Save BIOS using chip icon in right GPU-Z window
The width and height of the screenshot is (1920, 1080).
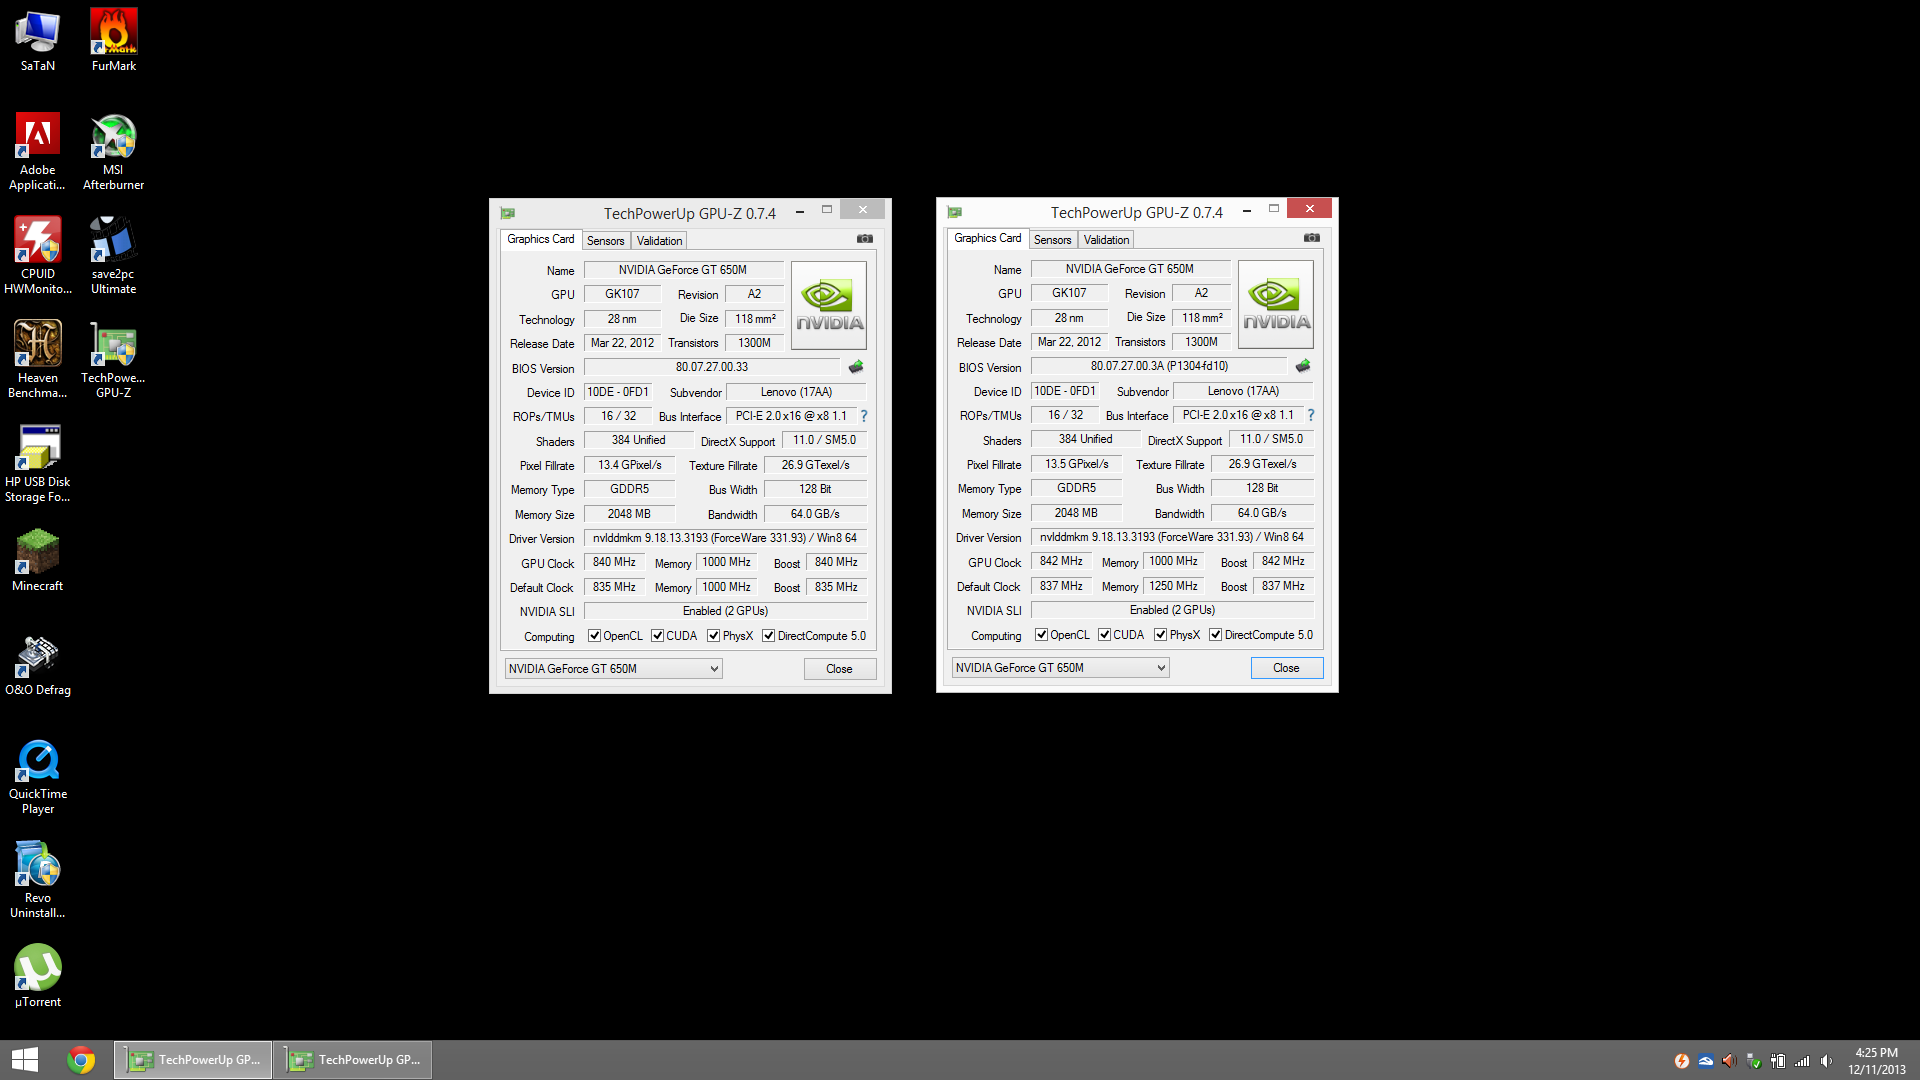click(1303, 366)
